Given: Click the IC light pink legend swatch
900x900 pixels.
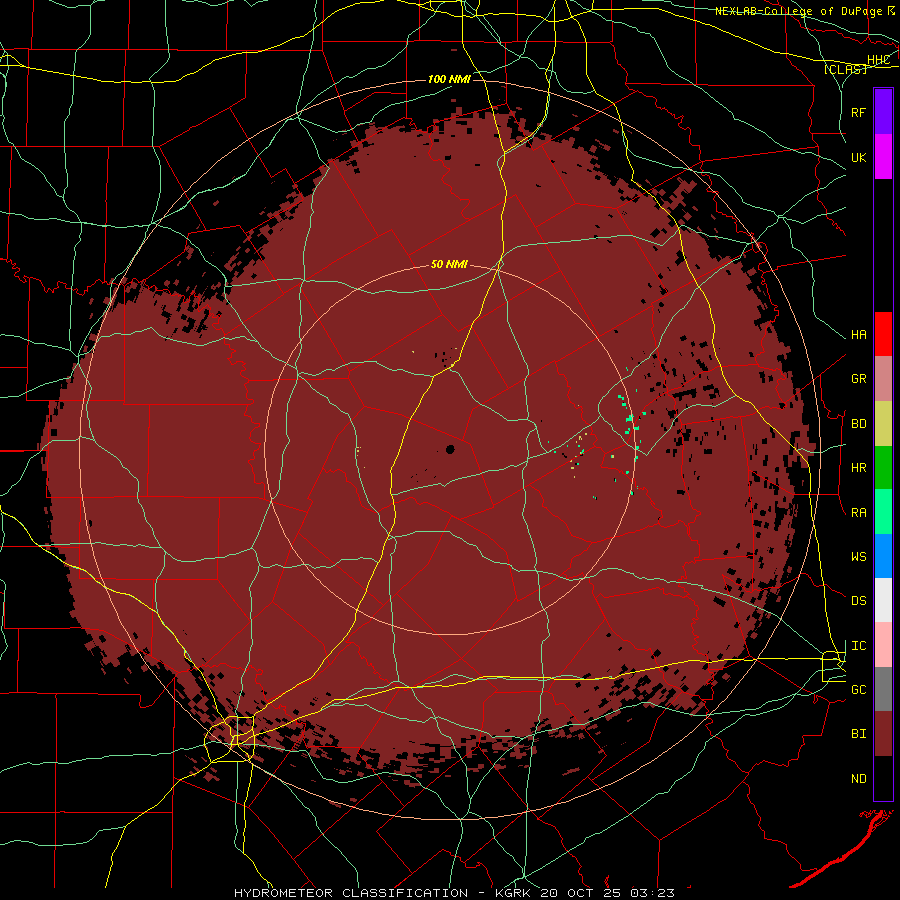Looking at the screenshot, I should (883, 645).
